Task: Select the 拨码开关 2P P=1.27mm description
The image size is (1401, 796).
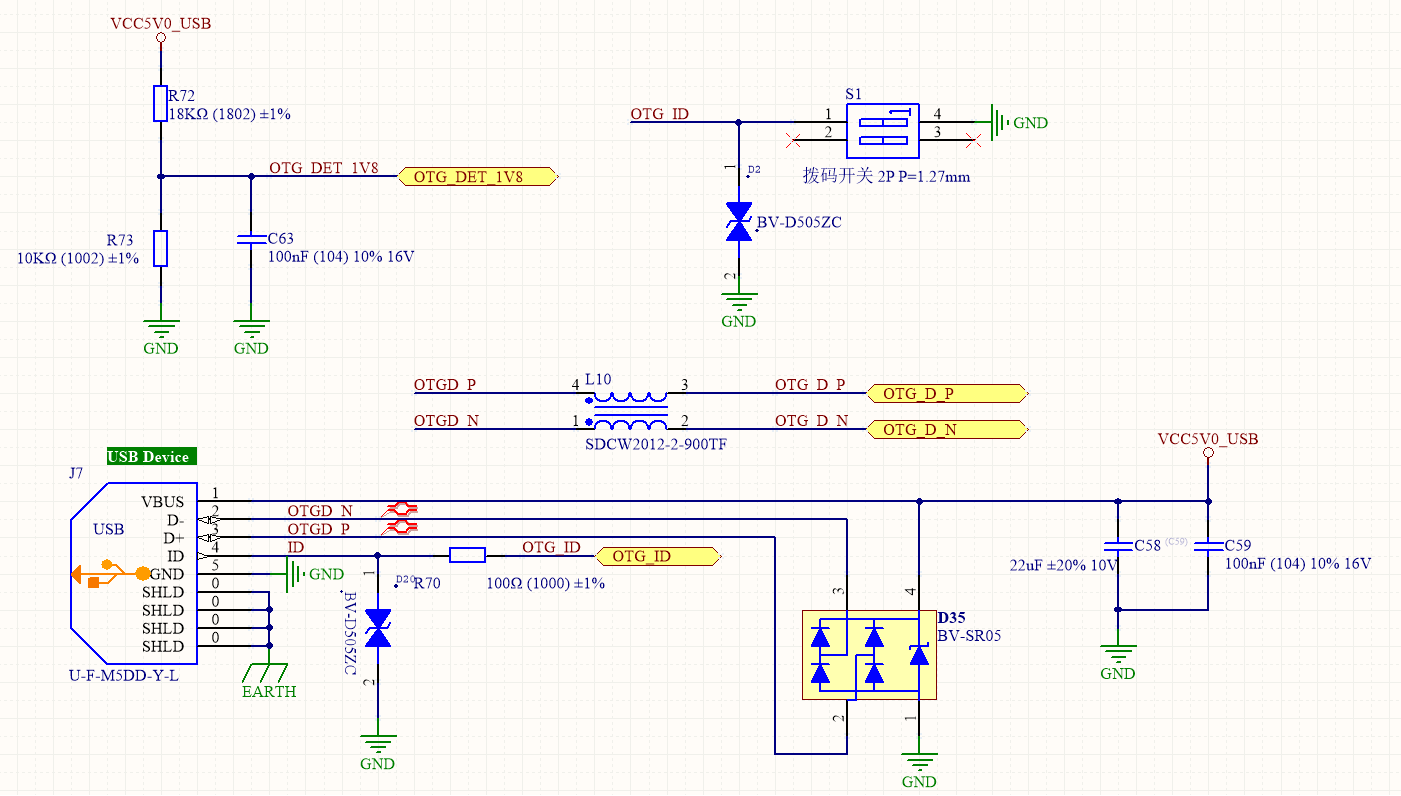Action: pos(886,176)
